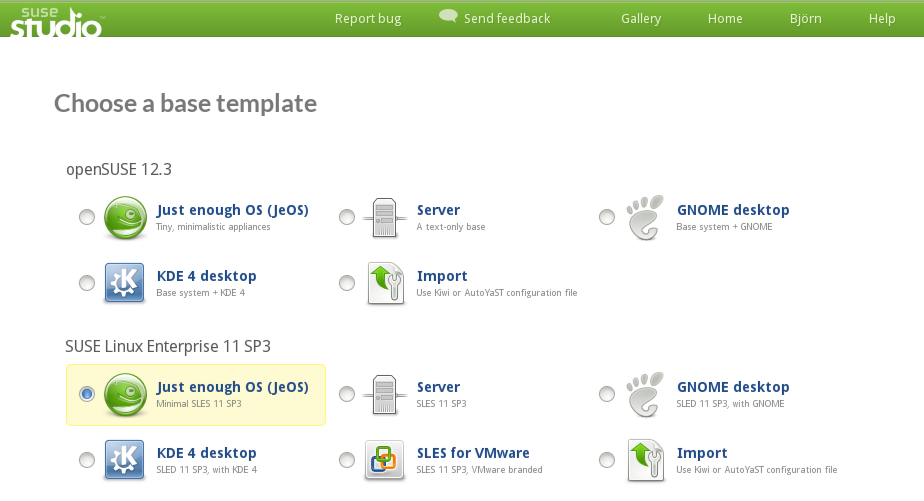The height and width of the screenshot is (501, 924).
Task: Select SLE 11 GNOME desktop radio button
Action: point(606,394)
